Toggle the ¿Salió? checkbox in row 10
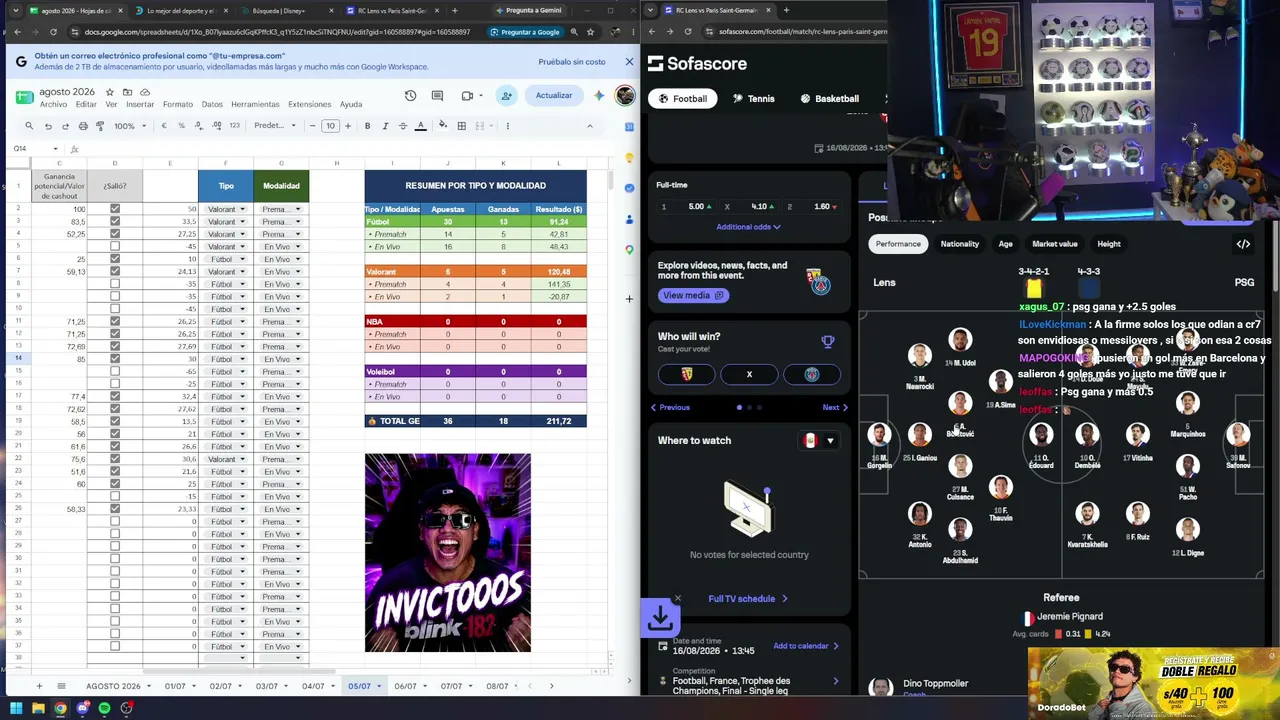 (115, 309)
